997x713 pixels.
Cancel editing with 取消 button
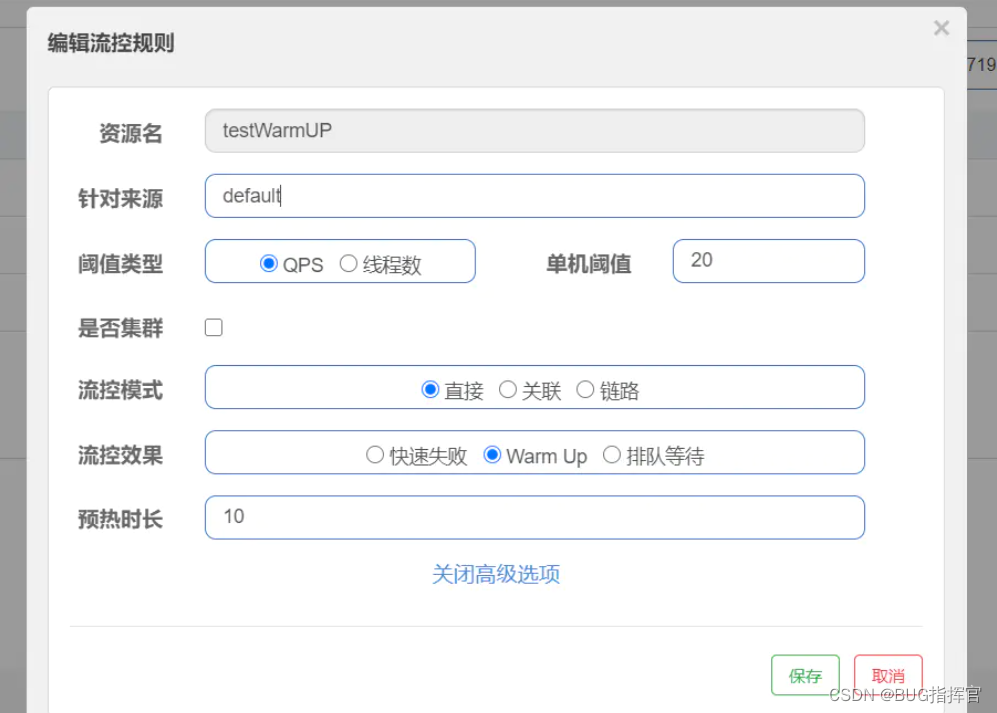887,675
